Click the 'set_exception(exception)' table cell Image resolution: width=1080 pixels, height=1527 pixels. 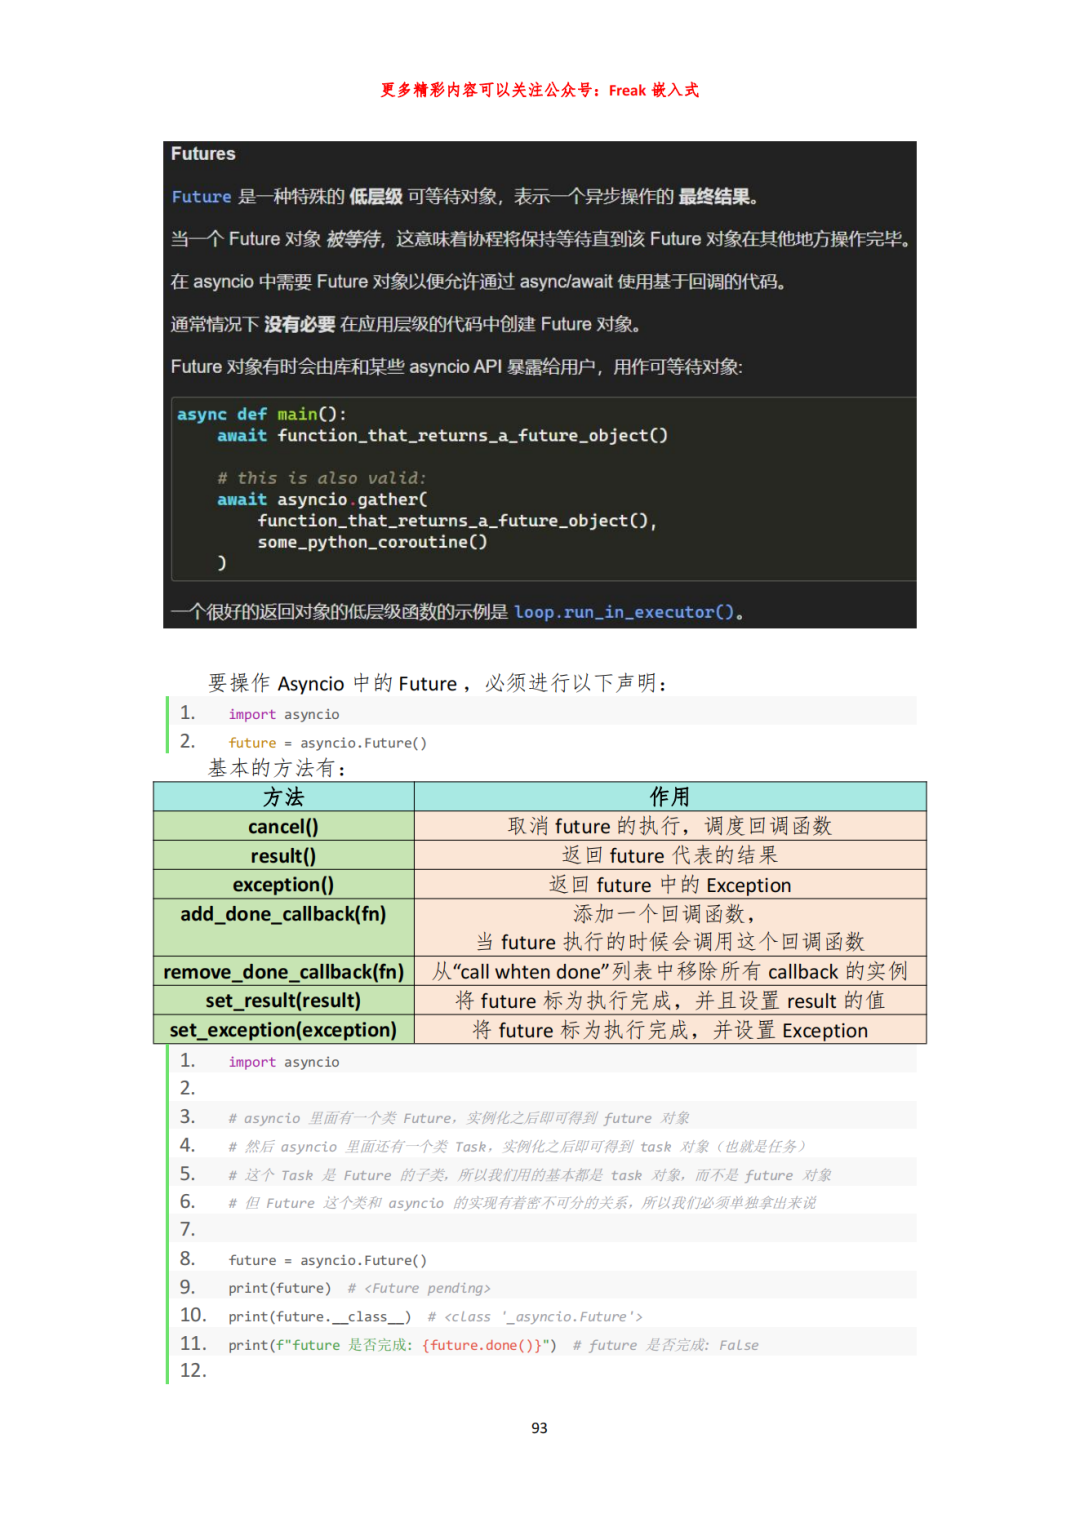point(283,1030)
